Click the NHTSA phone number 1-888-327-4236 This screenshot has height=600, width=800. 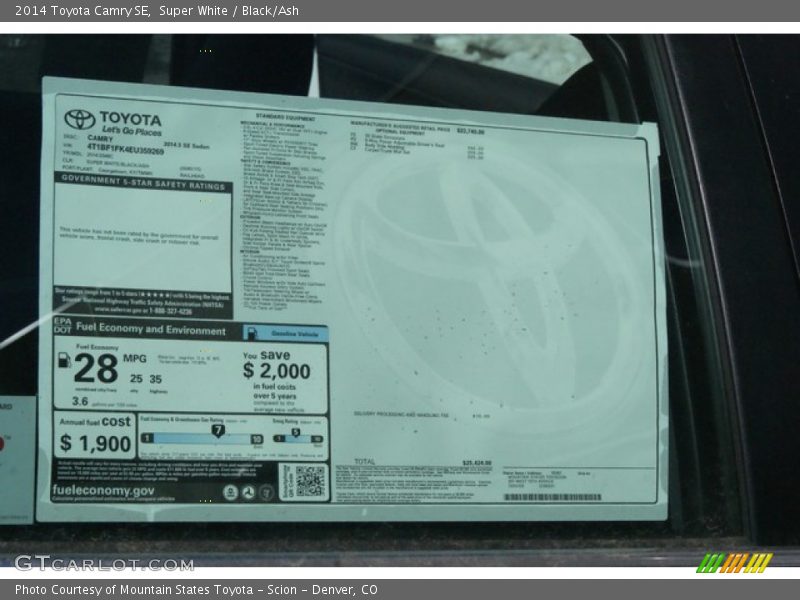pyautogui.click(x=170, y=311)
